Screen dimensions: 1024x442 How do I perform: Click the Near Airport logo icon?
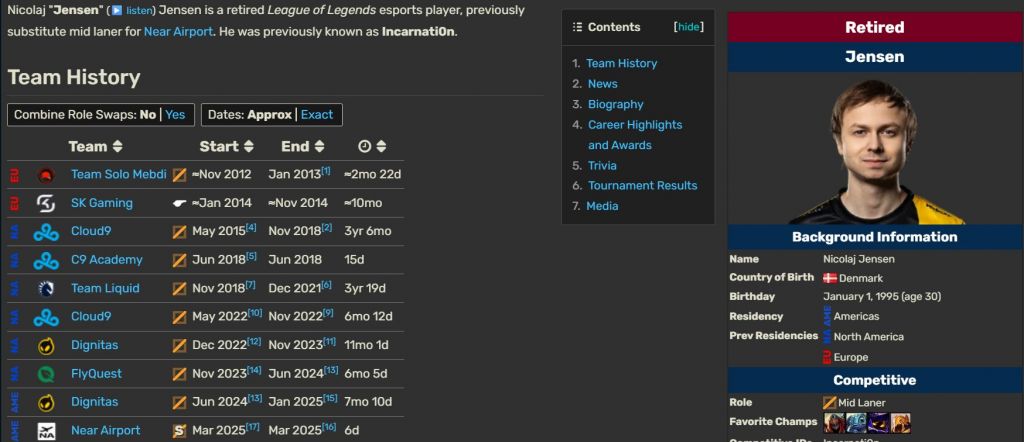pyautogui.click(x=45, y=431)
